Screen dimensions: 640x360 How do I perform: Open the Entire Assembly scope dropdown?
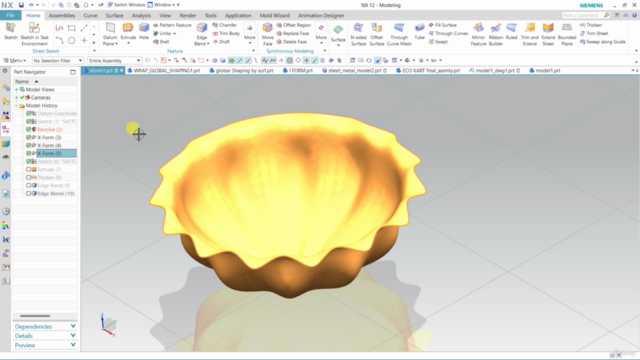point(114,60)
